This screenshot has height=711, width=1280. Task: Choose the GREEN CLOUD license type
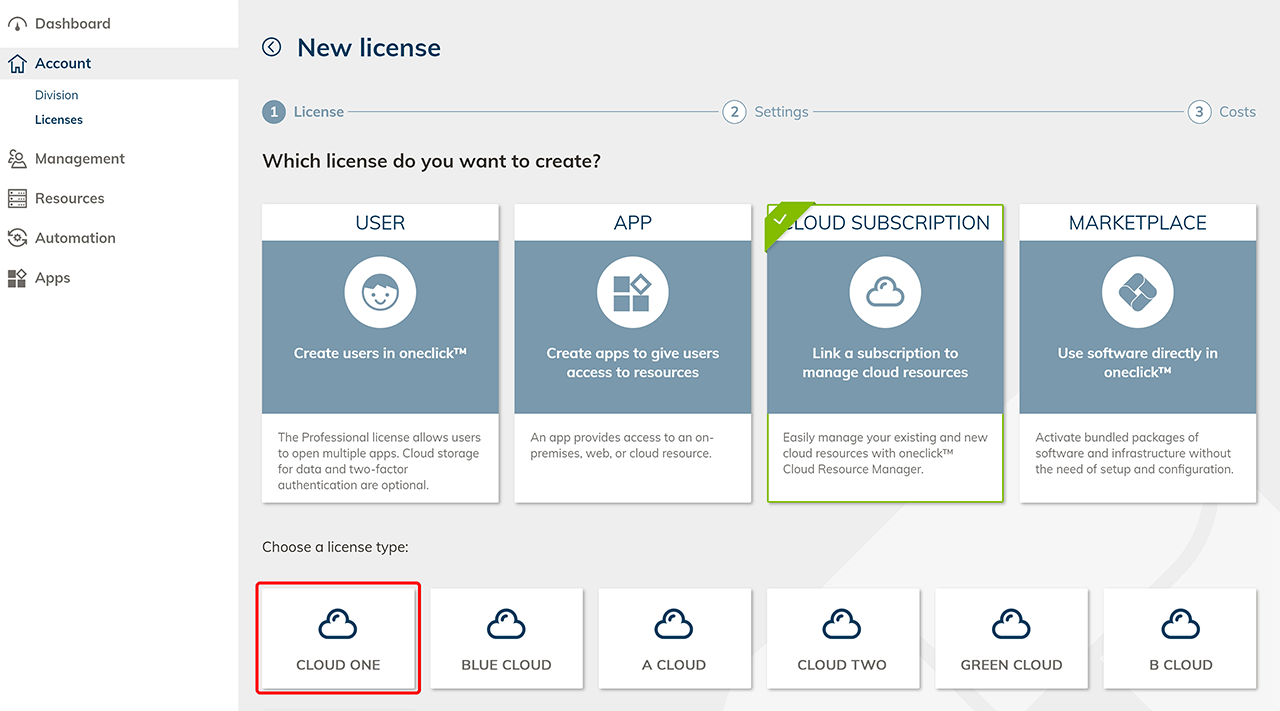[x=1011, y=638]
